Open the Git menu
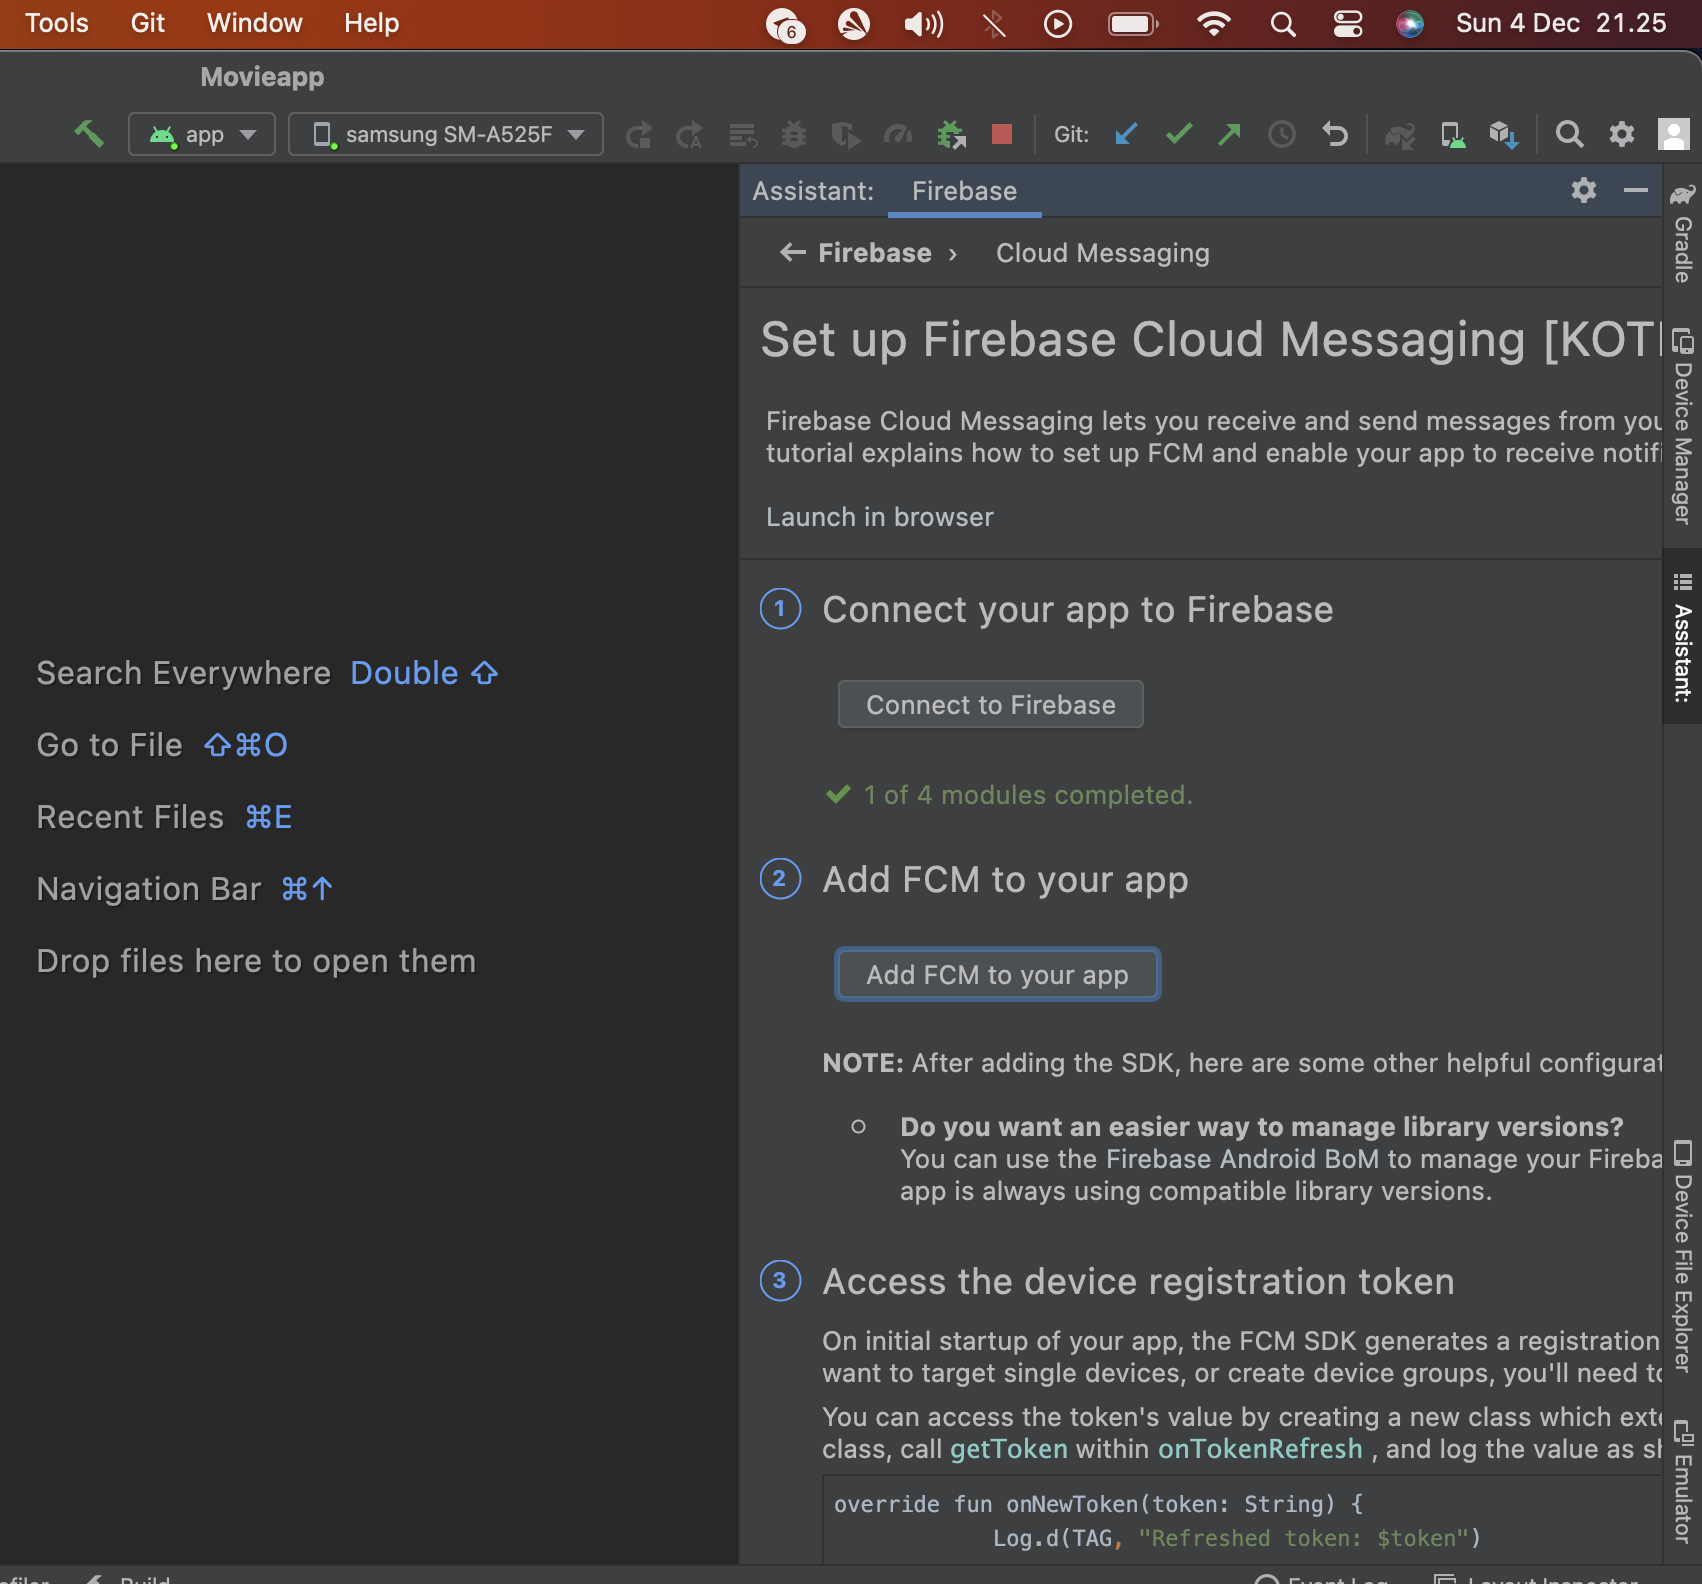Screen dimensions: 1702x1584 pos(147,23)
